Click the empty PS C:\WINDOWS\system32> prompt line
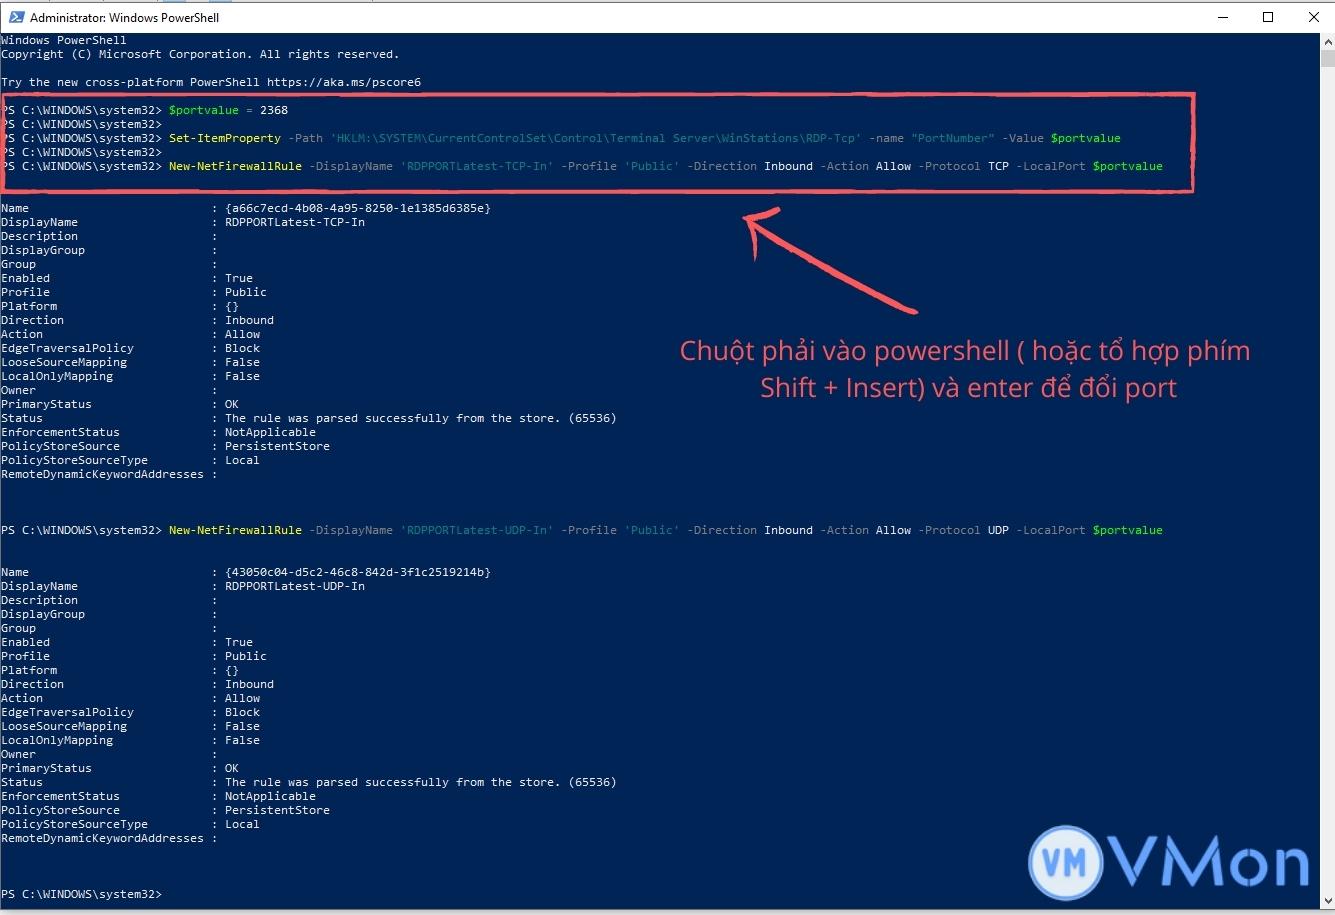Image resolution: width=1335 pixels, height=915 pixels. click(83, 894)
